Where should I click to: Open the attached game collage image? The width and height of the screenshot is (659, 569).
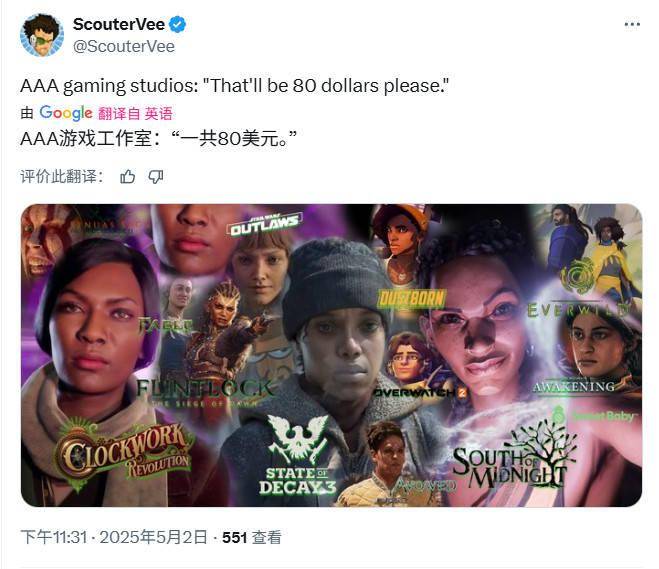click(x=331, y=355)
